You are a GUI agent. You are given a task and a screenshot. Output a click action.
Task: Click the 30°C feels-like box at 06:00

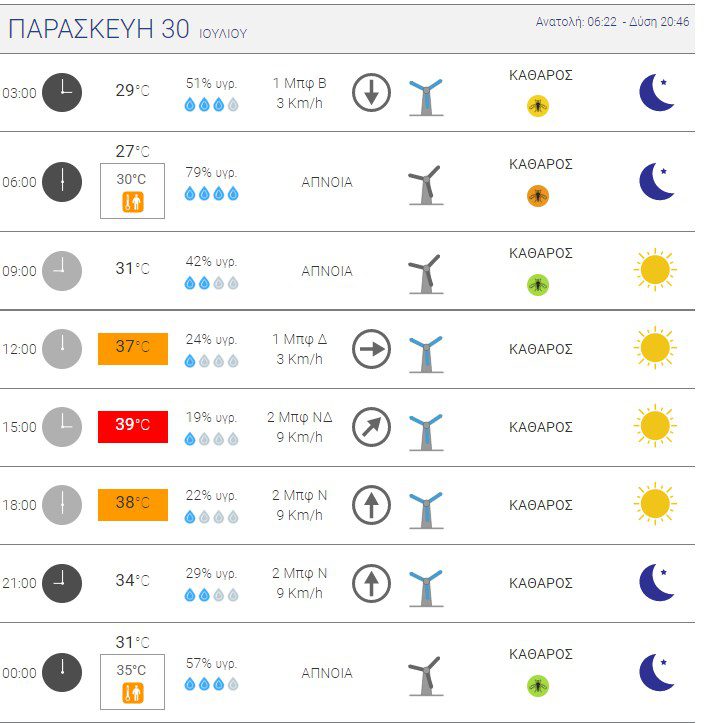tap(132, 191)
